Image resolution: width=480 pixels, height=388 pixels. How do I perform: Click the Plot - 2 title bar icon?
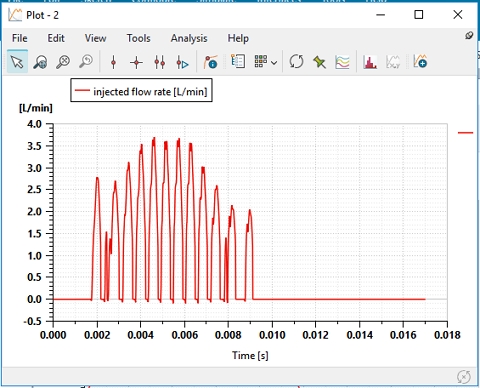tap(15, 15)
